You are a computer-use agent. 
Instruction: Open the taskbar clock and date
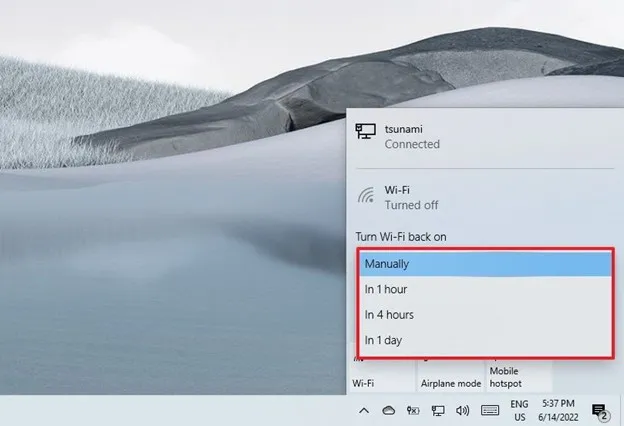pyautogui.click(x=559, y=410)
